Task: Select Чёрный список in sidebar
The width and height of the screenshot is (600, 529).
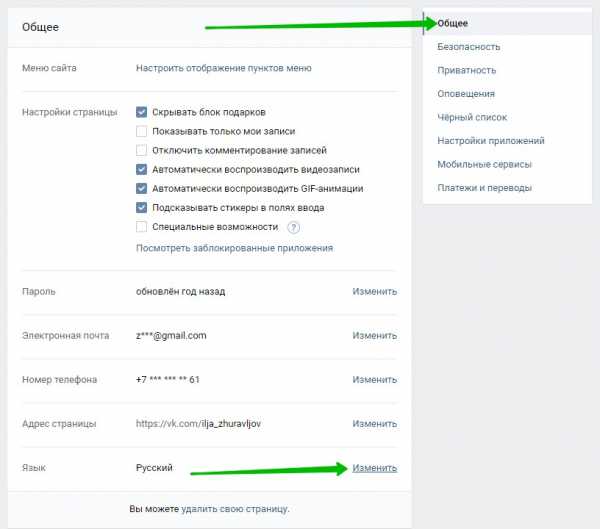Action: click(472, 117)
